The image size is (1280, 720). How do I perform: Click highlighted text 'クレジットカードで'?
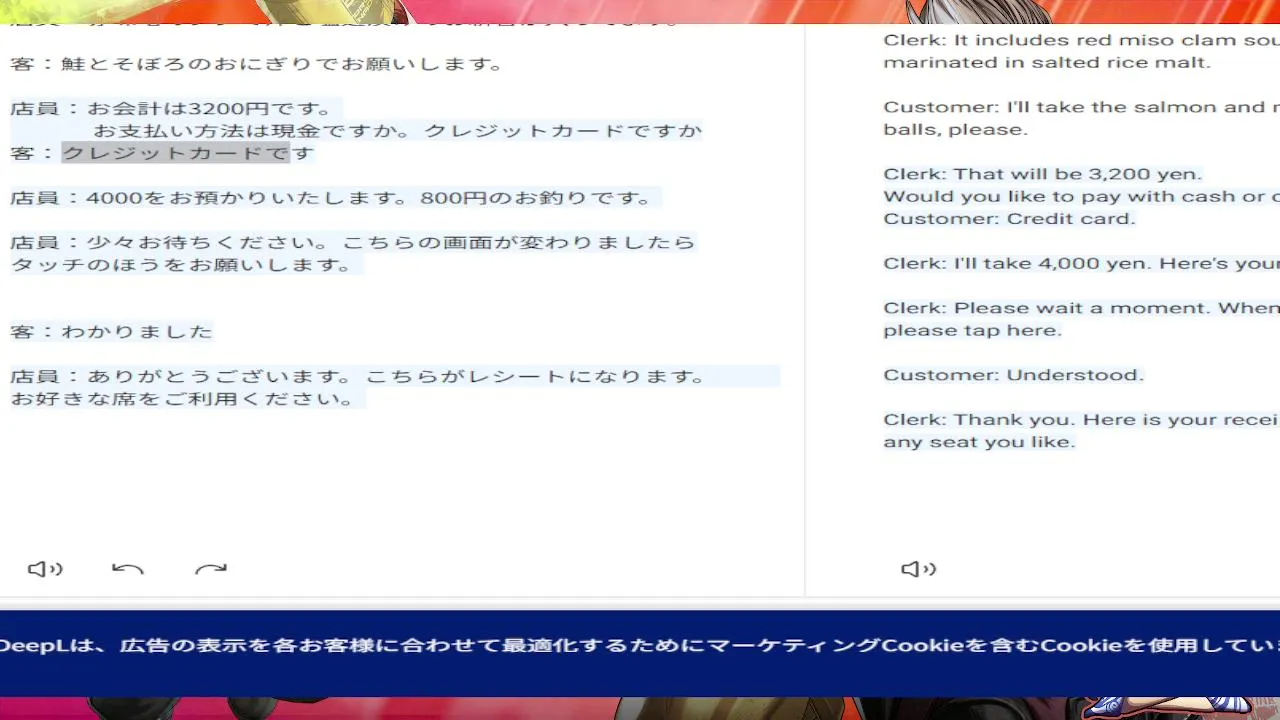176,153
